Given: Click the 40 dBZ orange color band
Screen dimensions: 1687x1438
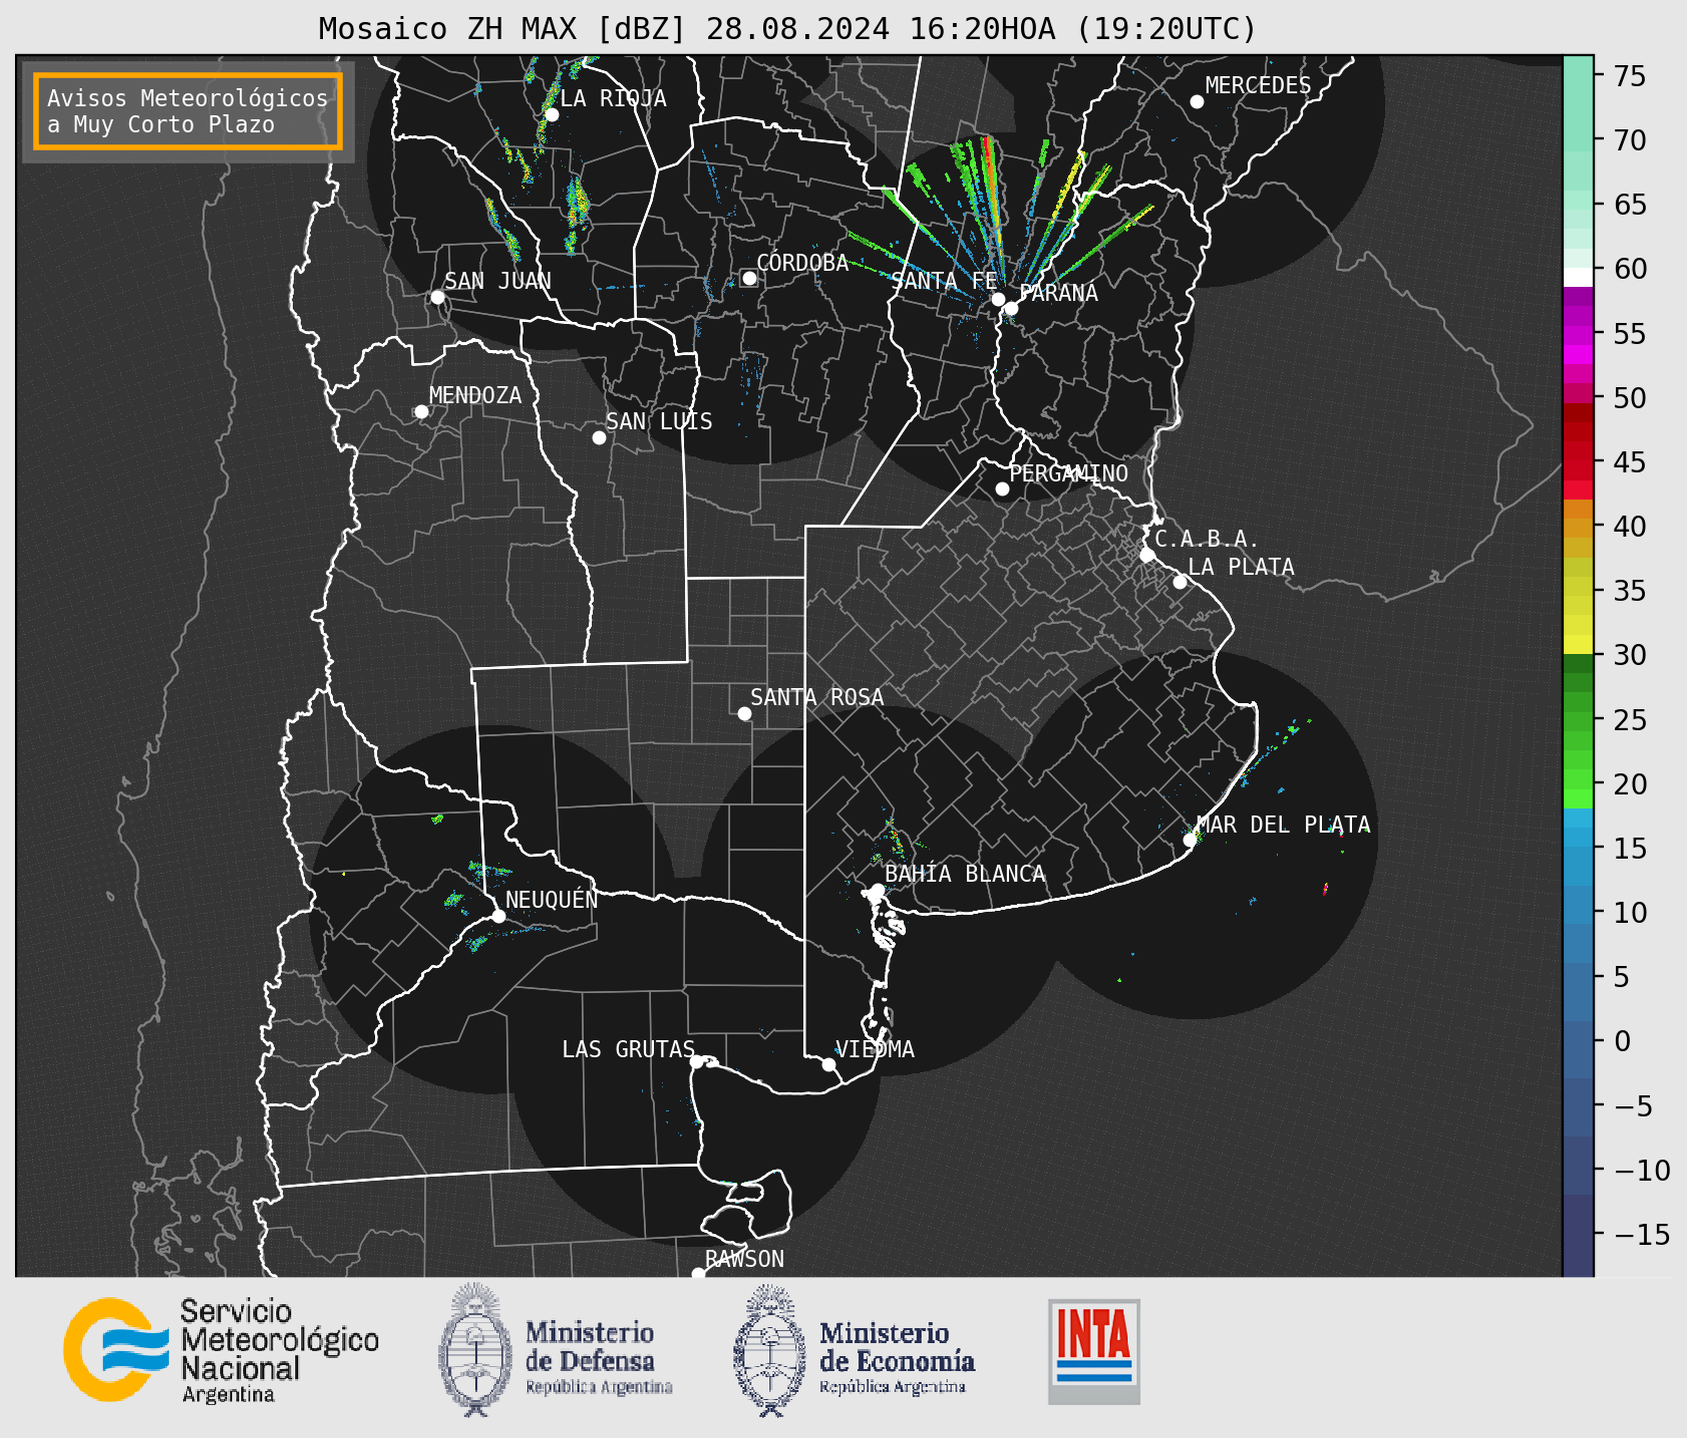Looking at the screenshot, I should 1578,528.
